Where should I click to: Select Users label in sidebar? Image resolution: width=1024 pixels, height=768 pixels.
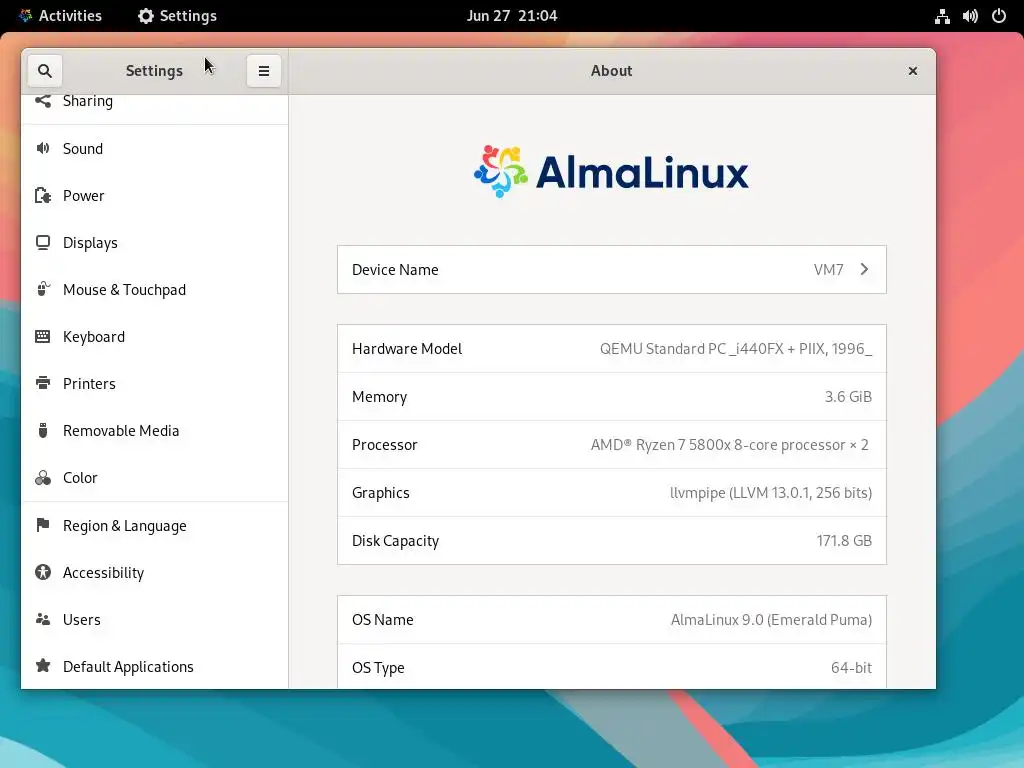click(x=82, y=619)
